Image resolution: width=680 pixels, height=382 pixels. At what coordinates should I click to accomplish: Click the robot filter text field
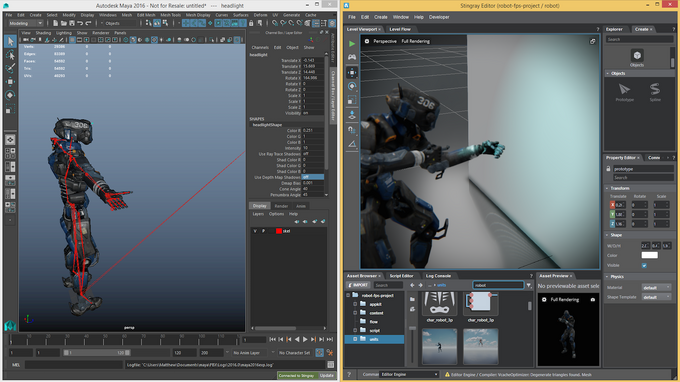498,285
